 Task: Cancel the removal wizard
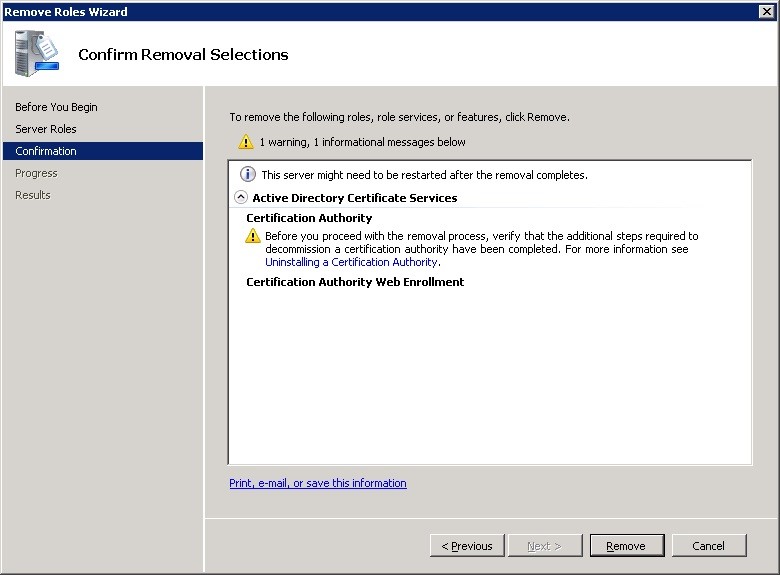tap(709, 546)
